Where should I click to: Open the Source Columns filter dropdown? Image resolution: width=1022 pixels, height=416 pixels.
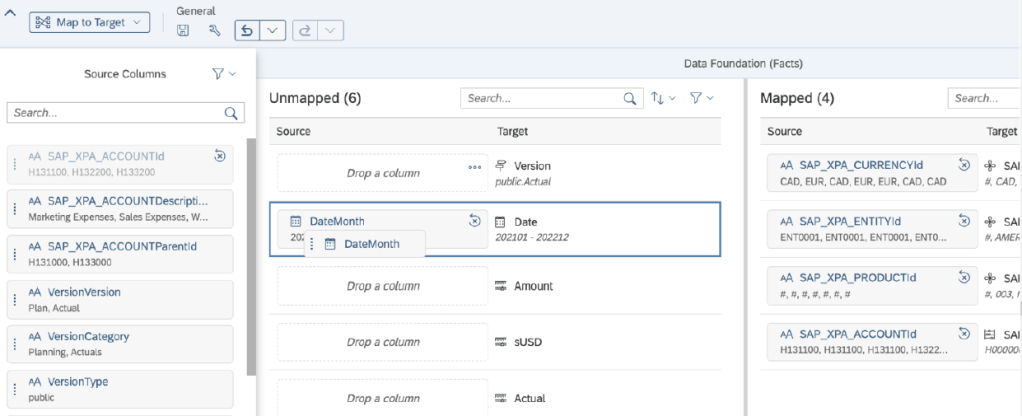coord(224,74)
